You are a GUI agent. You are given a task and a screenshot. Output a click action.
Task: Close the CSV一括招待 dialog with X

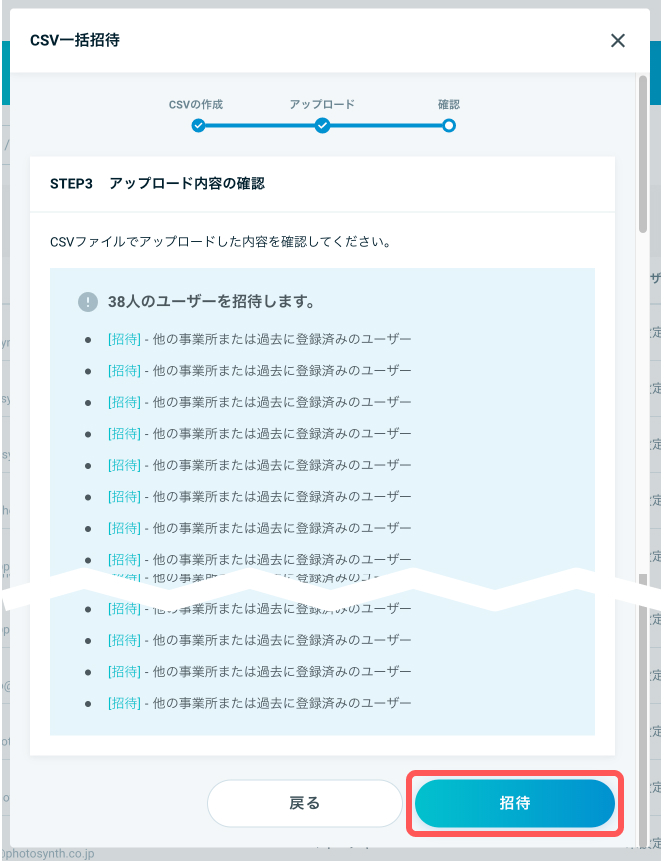tap(618, 41)
